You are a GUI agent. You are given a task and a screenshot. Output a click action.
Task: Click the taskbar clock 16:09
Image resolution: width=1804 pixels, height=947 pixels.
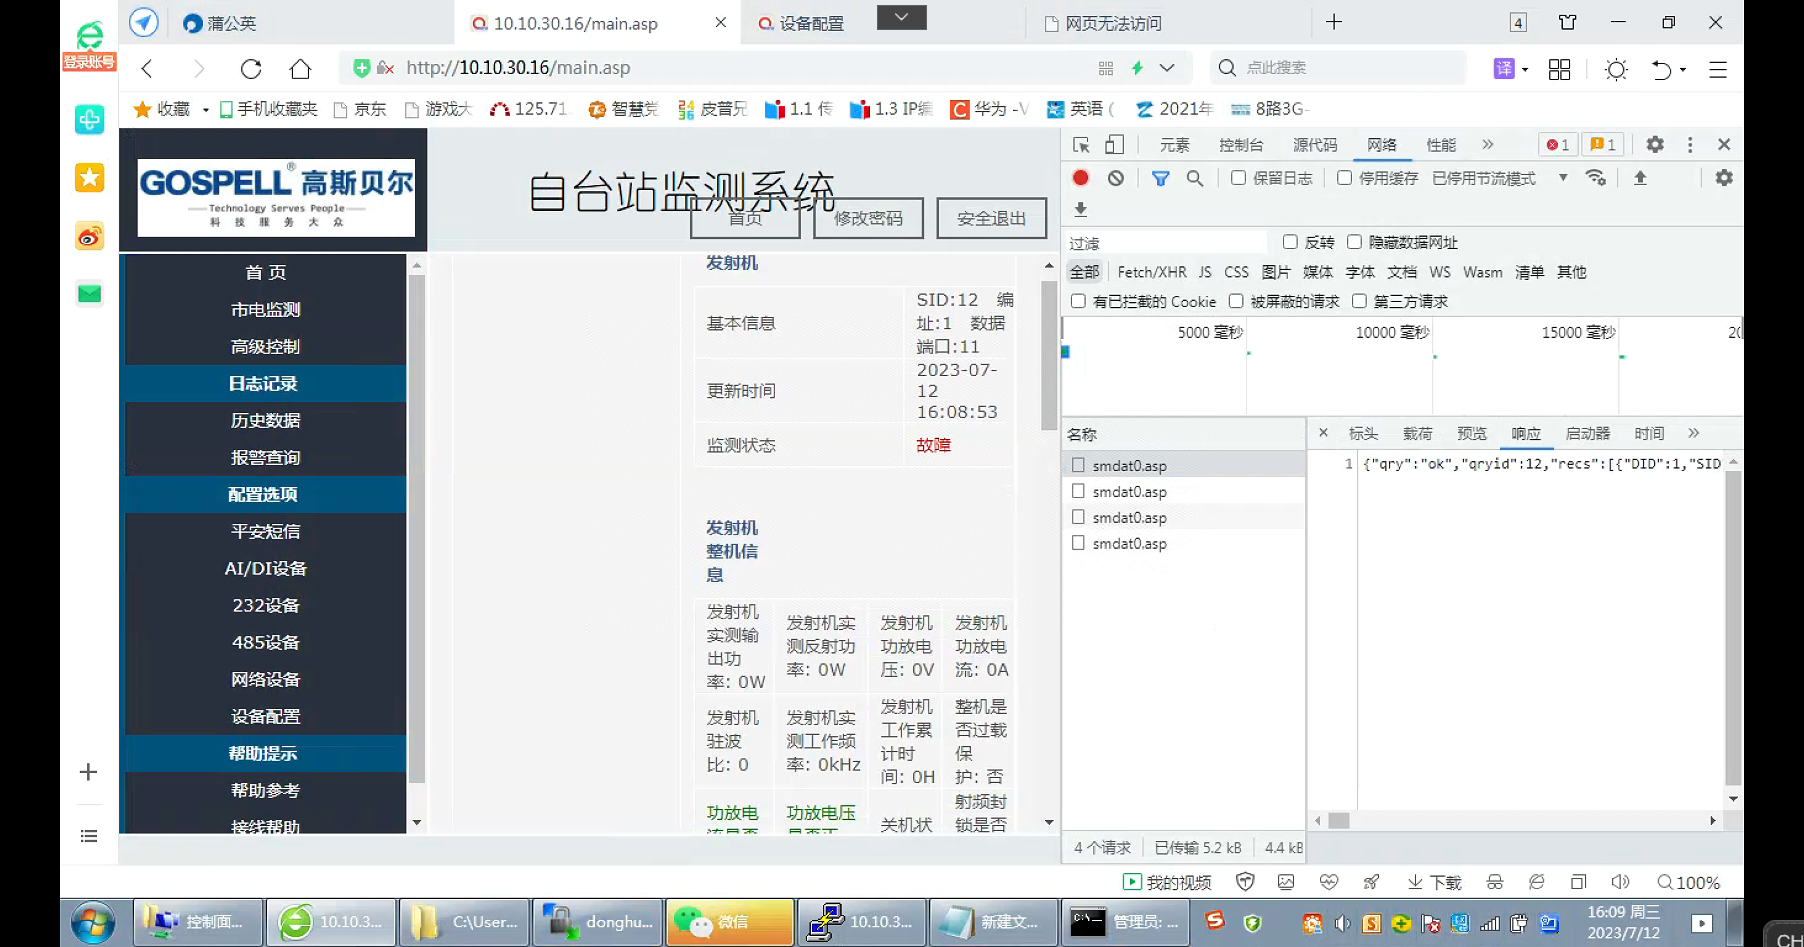point(1624,912)
